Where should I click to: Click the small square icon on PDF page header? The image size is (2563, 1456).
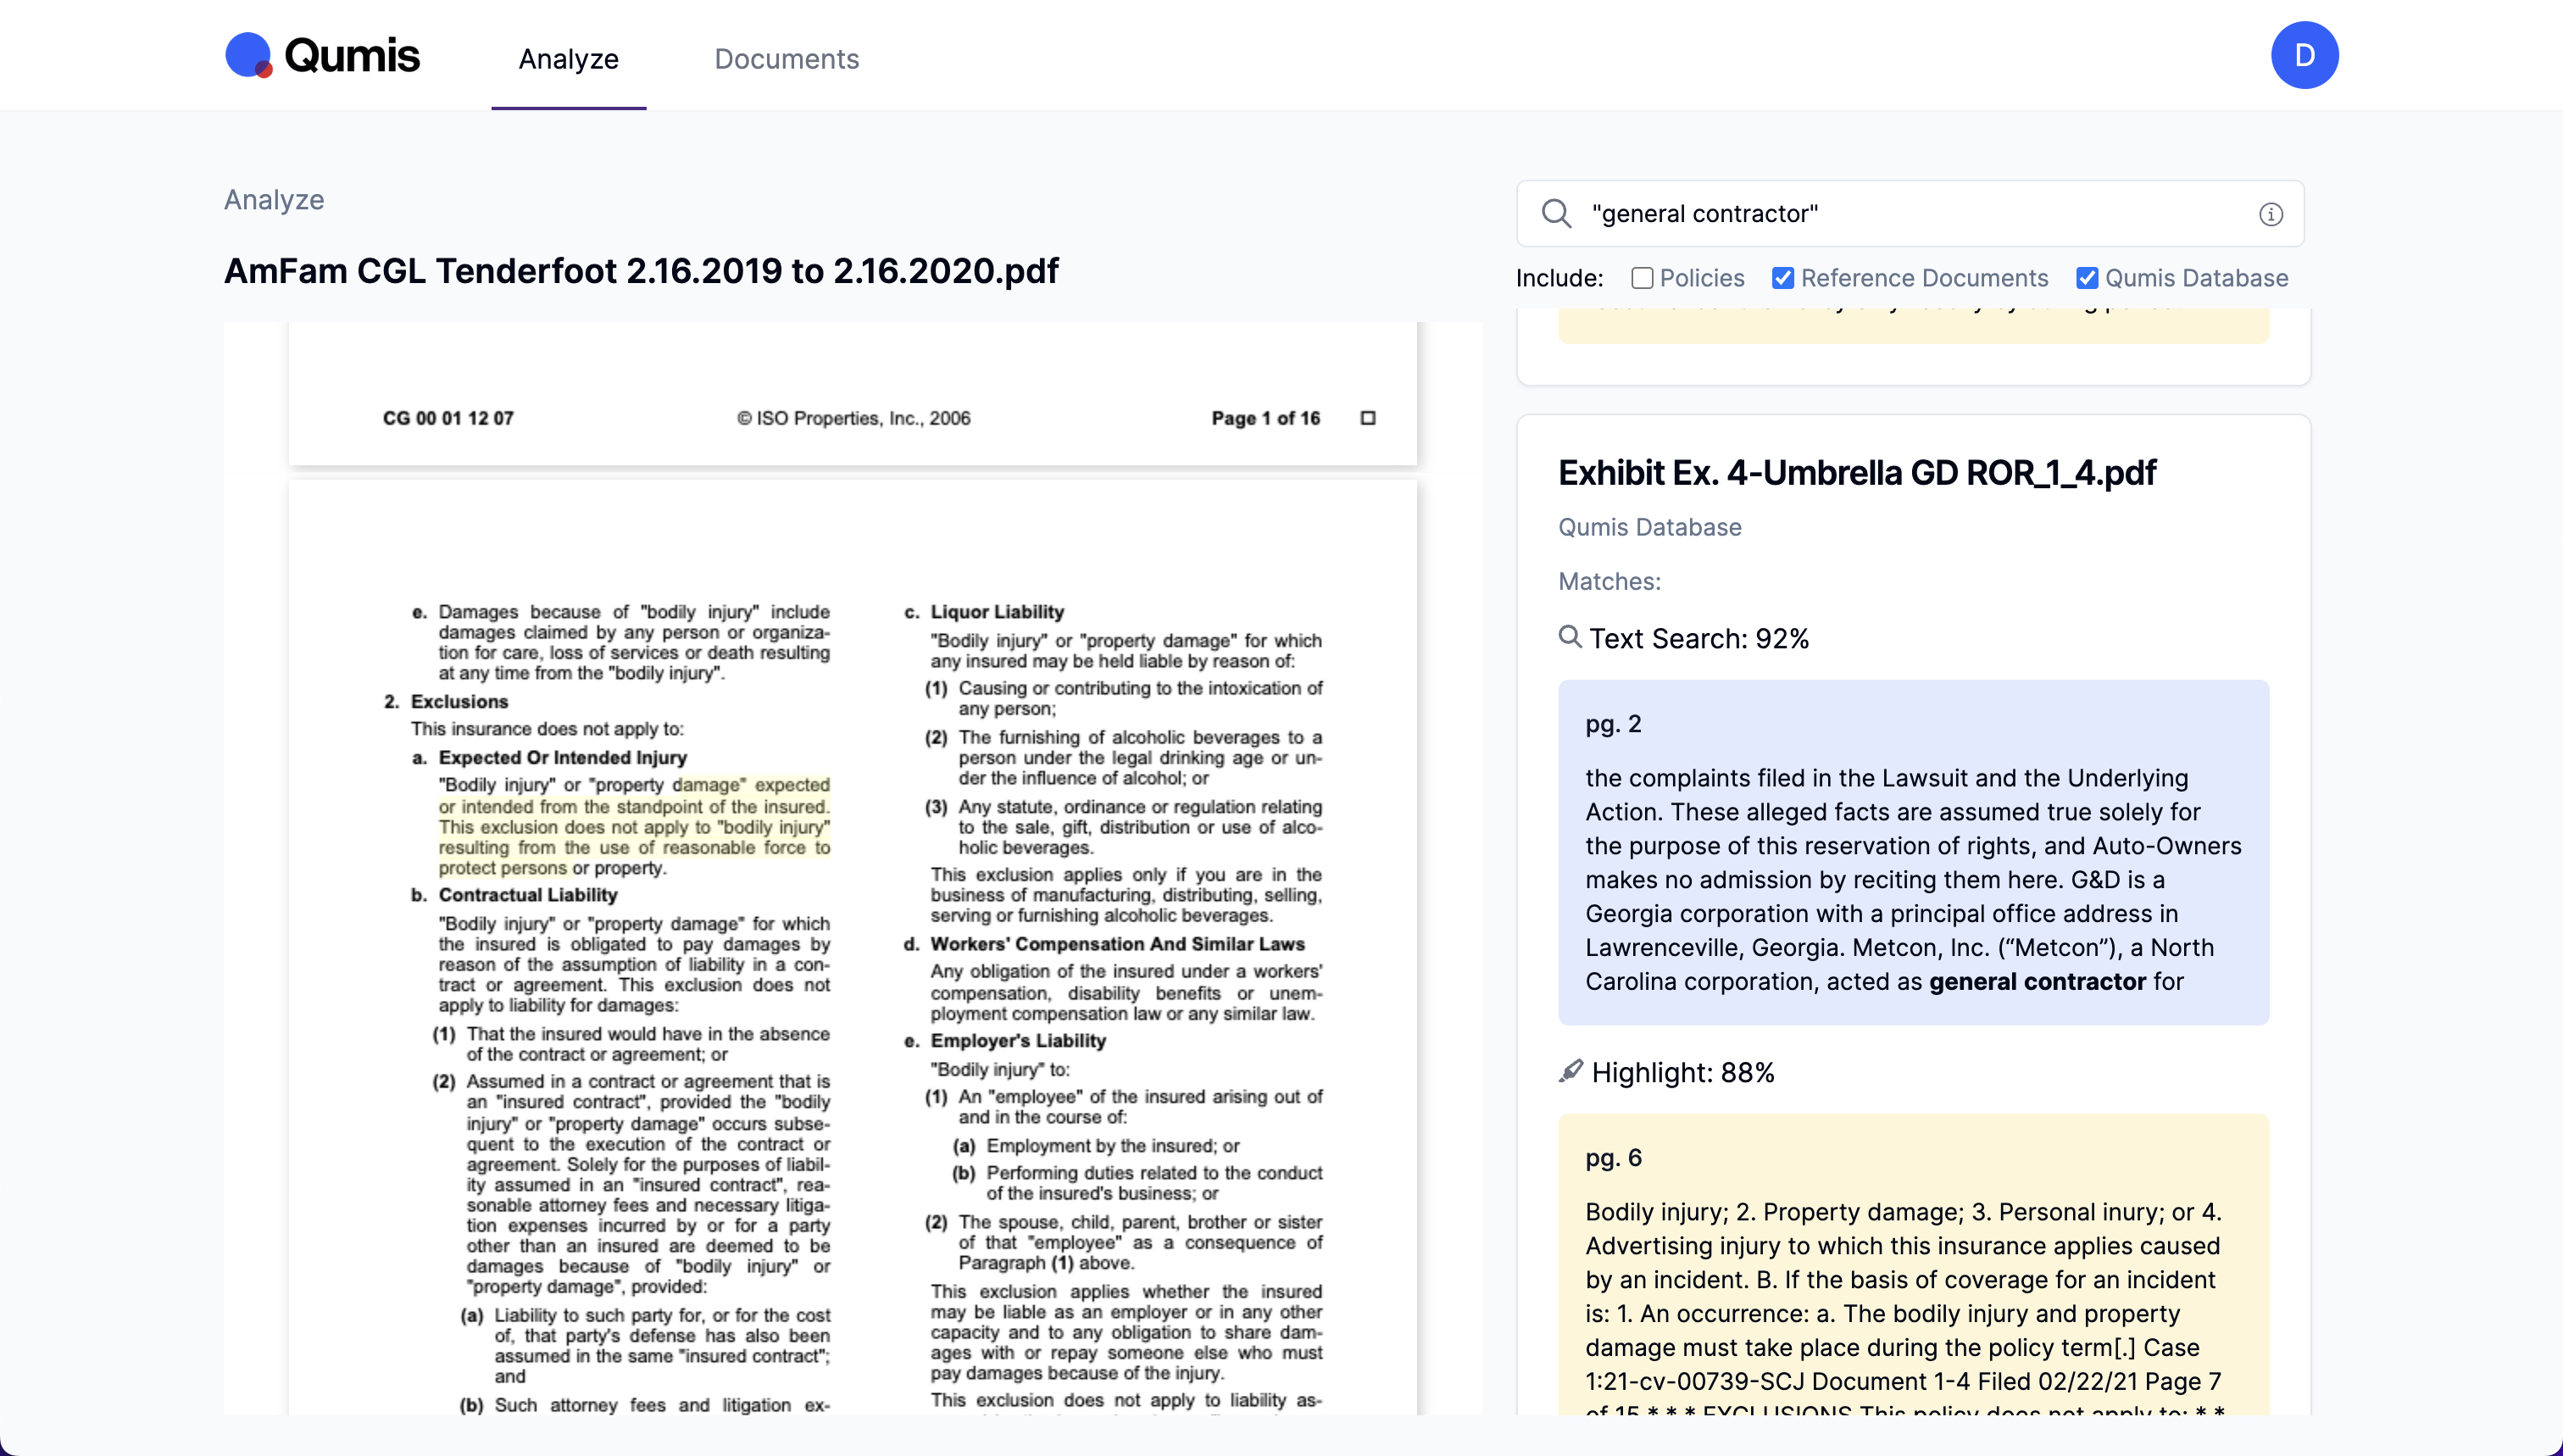1368,417
